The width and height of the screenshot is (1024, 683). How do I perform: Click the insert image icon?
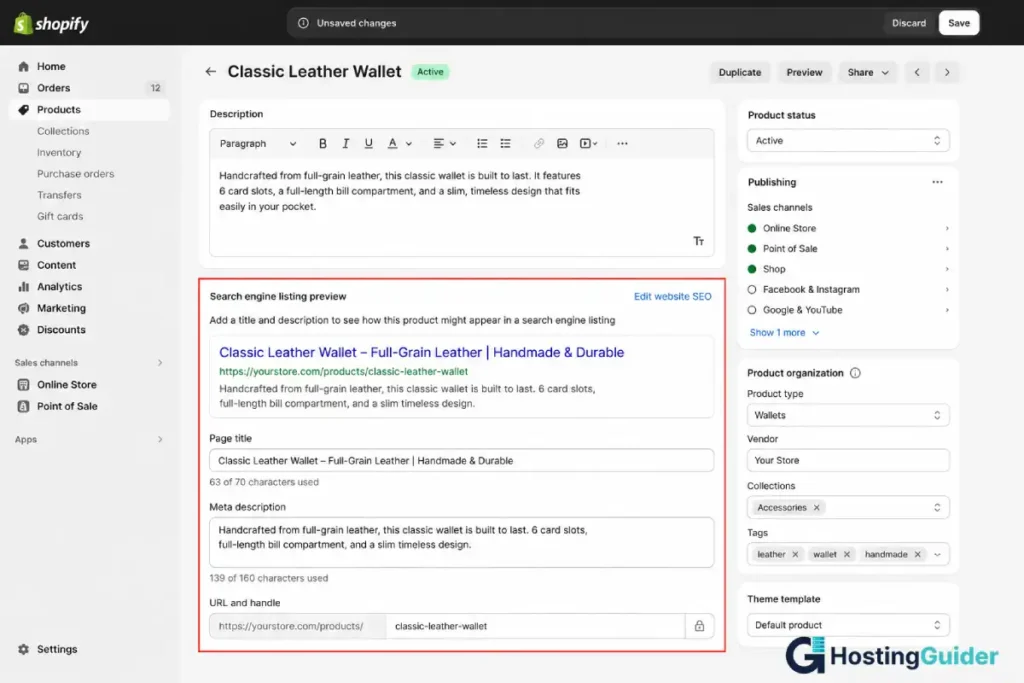(x=562, y=144)
